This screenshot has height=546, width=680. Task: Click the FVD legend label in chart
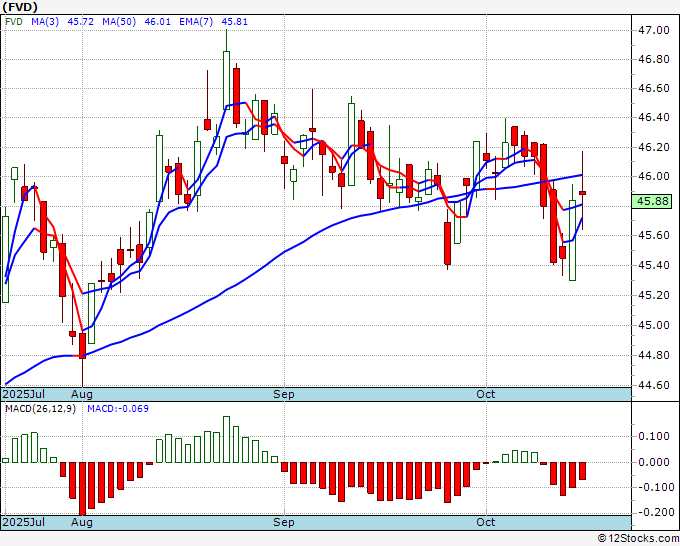(x=14, y=22)
